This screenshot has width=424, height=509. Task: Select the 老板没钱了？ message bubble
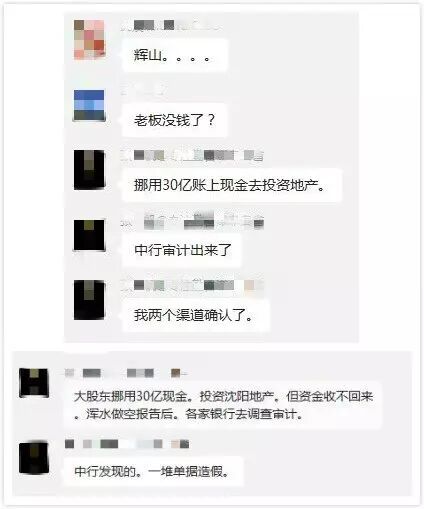click(x=175, y=120)
